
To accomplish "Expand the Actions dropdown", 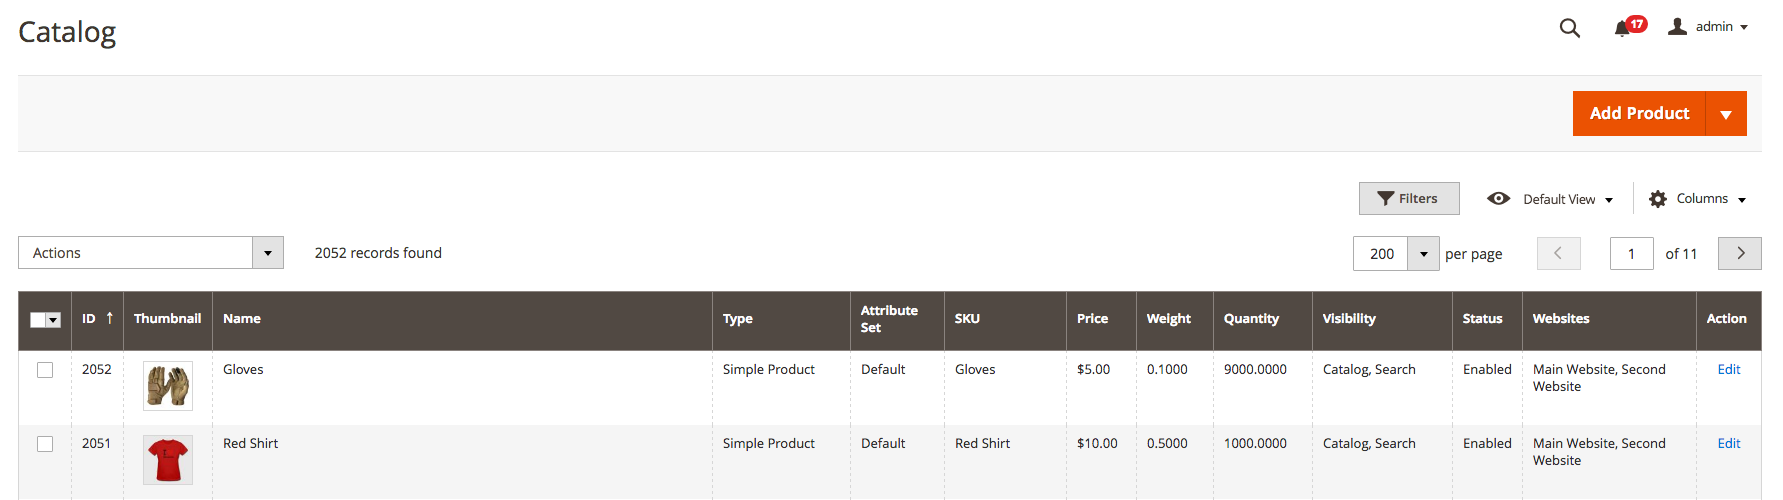I will click(267, 253).
